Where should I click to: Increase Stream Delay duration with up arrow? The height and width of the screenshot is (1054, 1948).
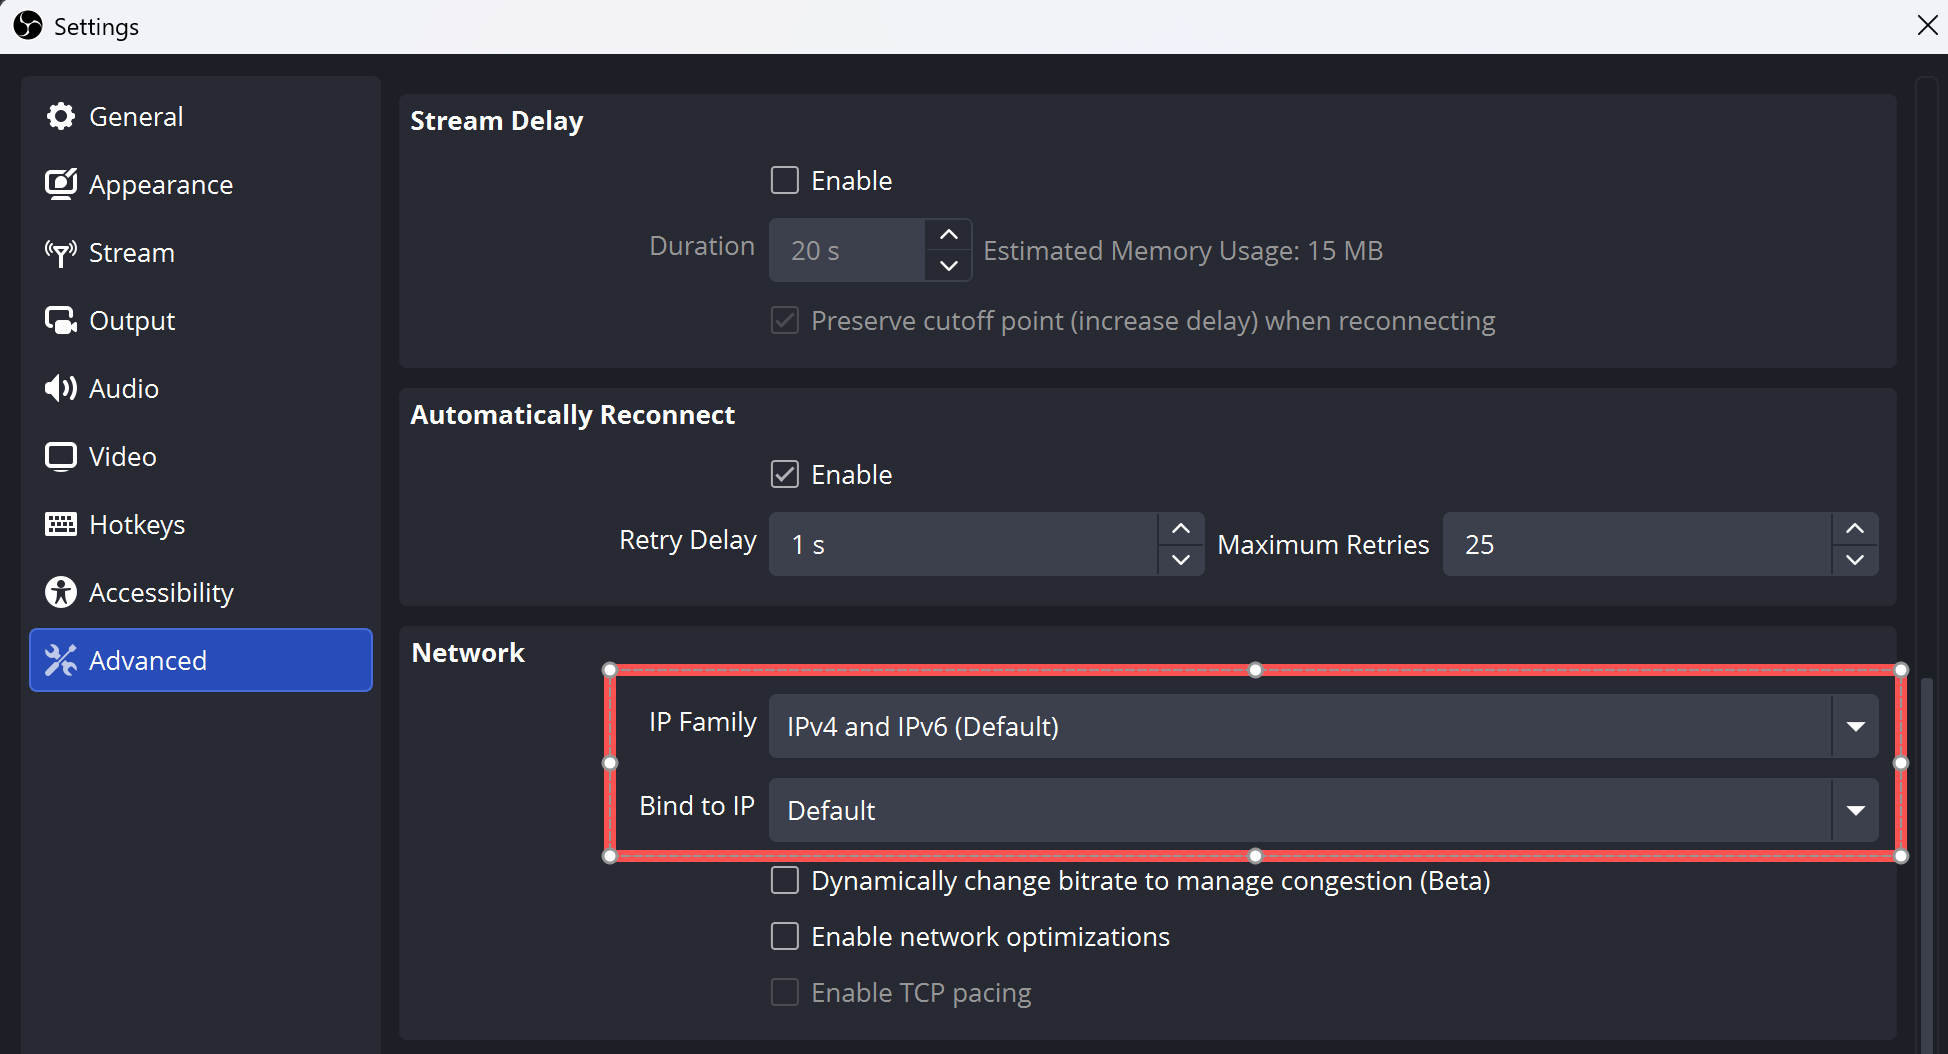949,234
